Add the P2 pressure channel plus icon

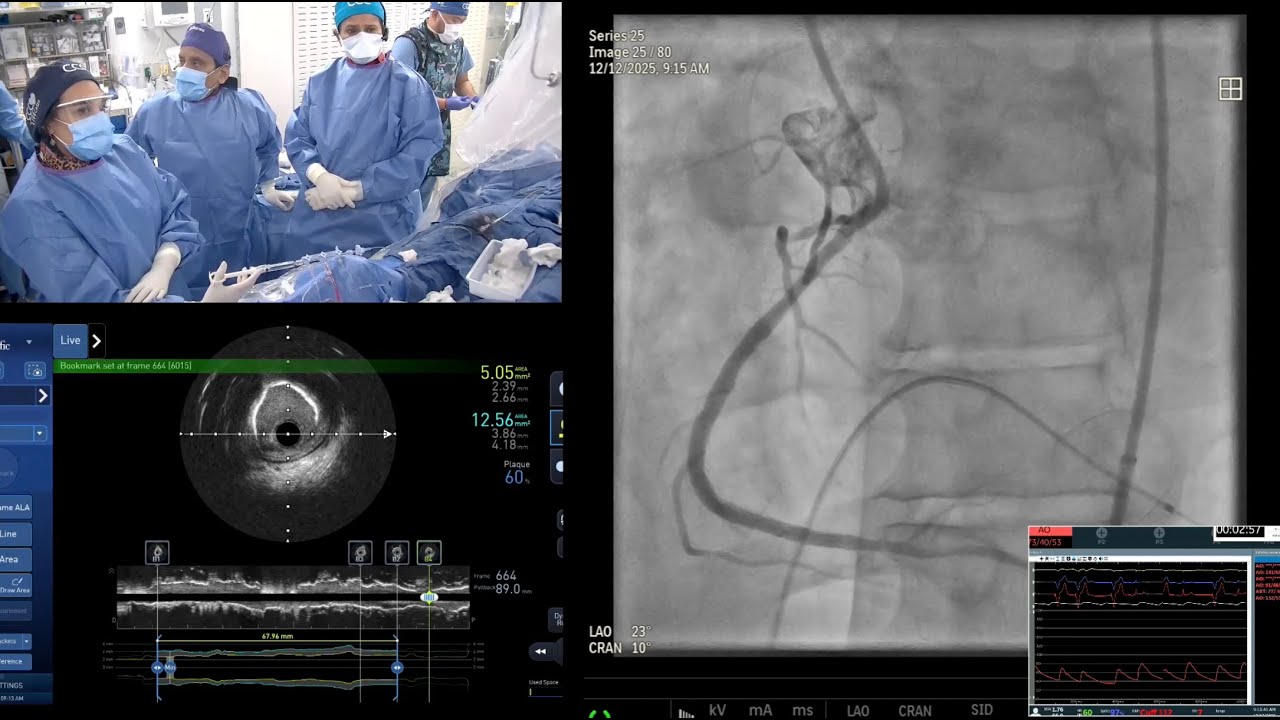(x=1102, y=533)
